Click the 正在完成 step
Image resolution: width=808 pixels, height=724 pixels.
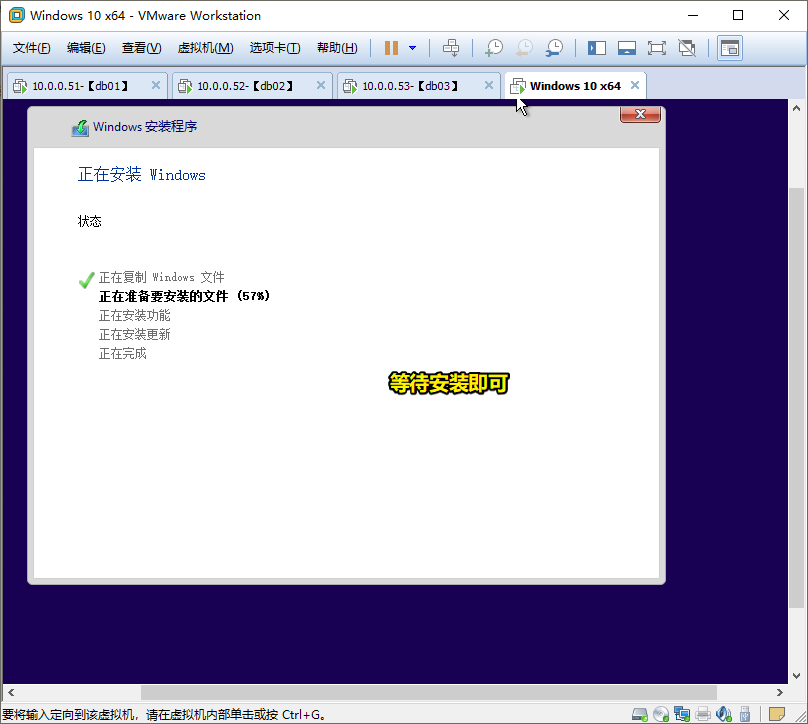click(123, 353)
